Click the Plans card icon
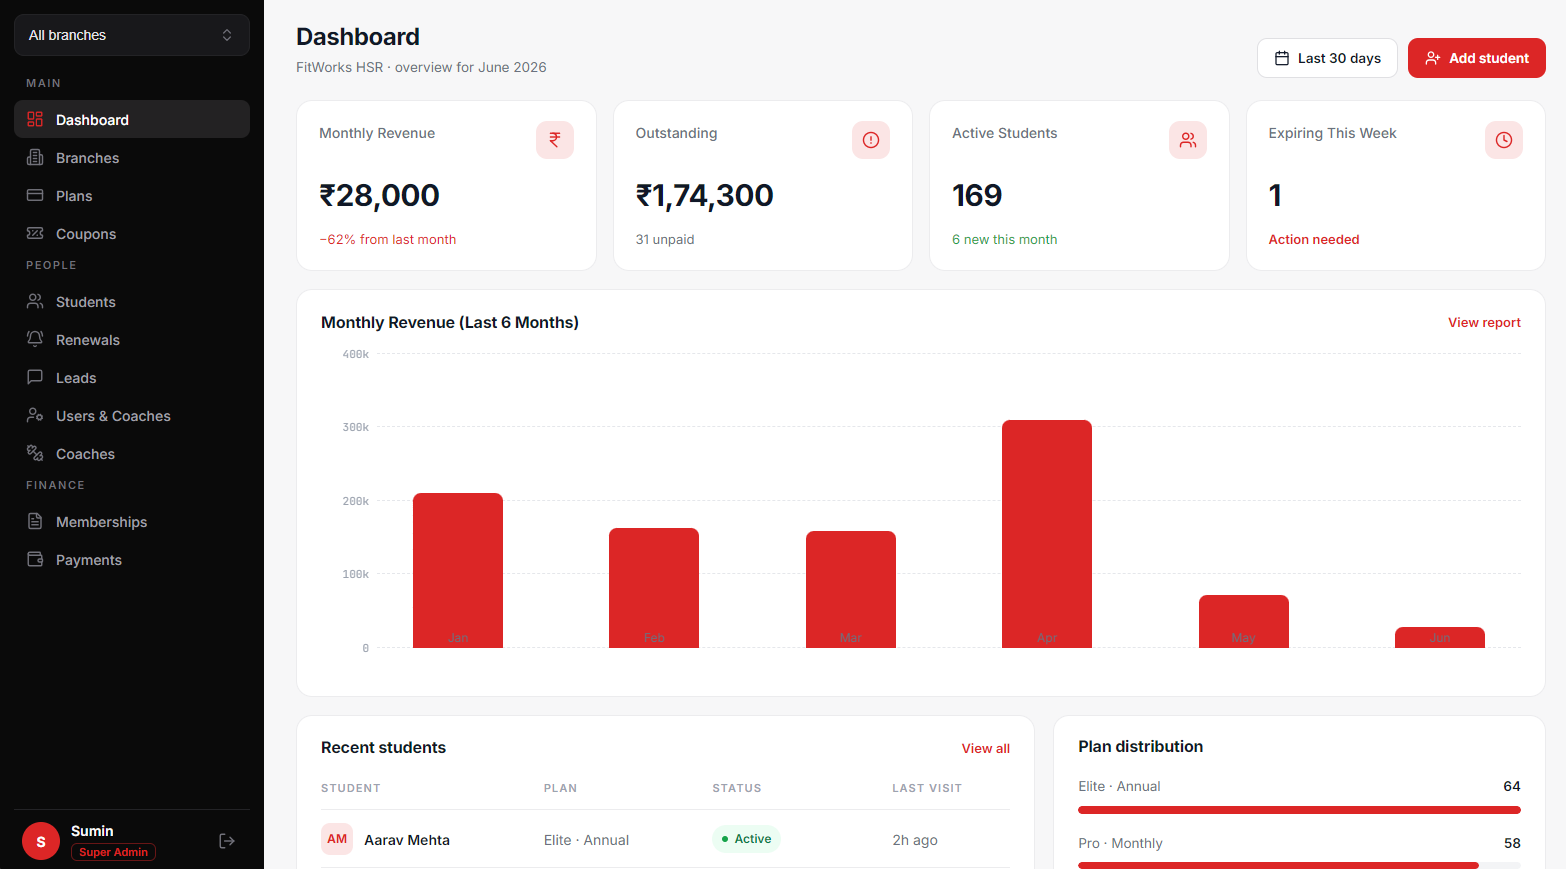 [x=35, y=195]
